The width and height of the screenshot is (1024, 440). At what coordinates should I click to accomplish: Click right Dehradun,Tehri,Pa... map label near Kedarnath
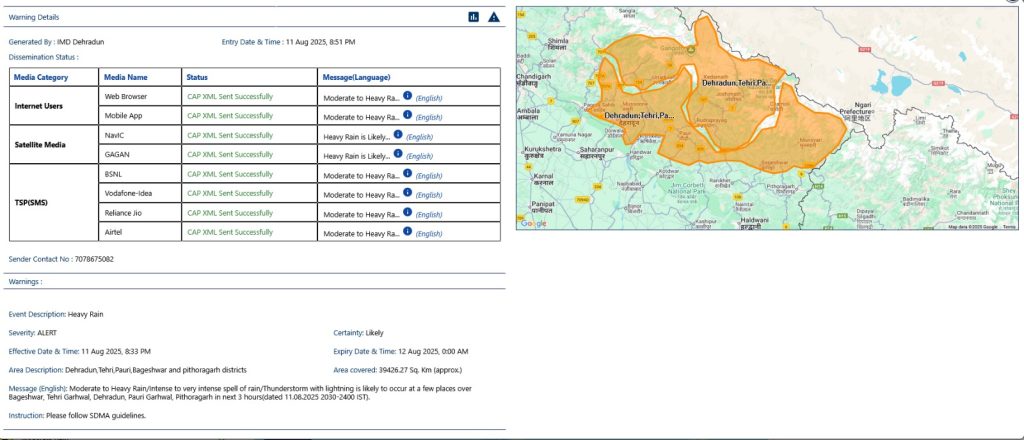[736, 84]
